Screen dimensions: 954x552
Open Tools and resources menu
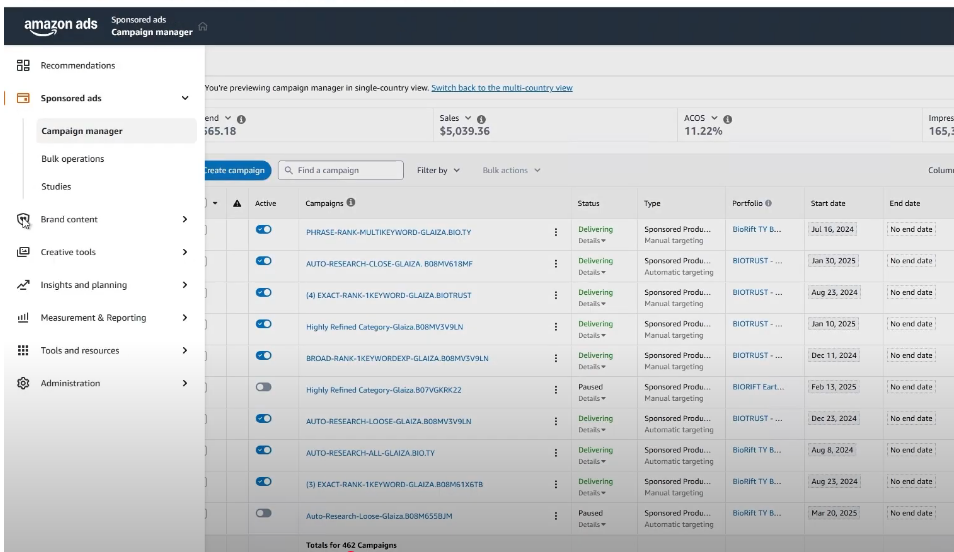point(80,351)
